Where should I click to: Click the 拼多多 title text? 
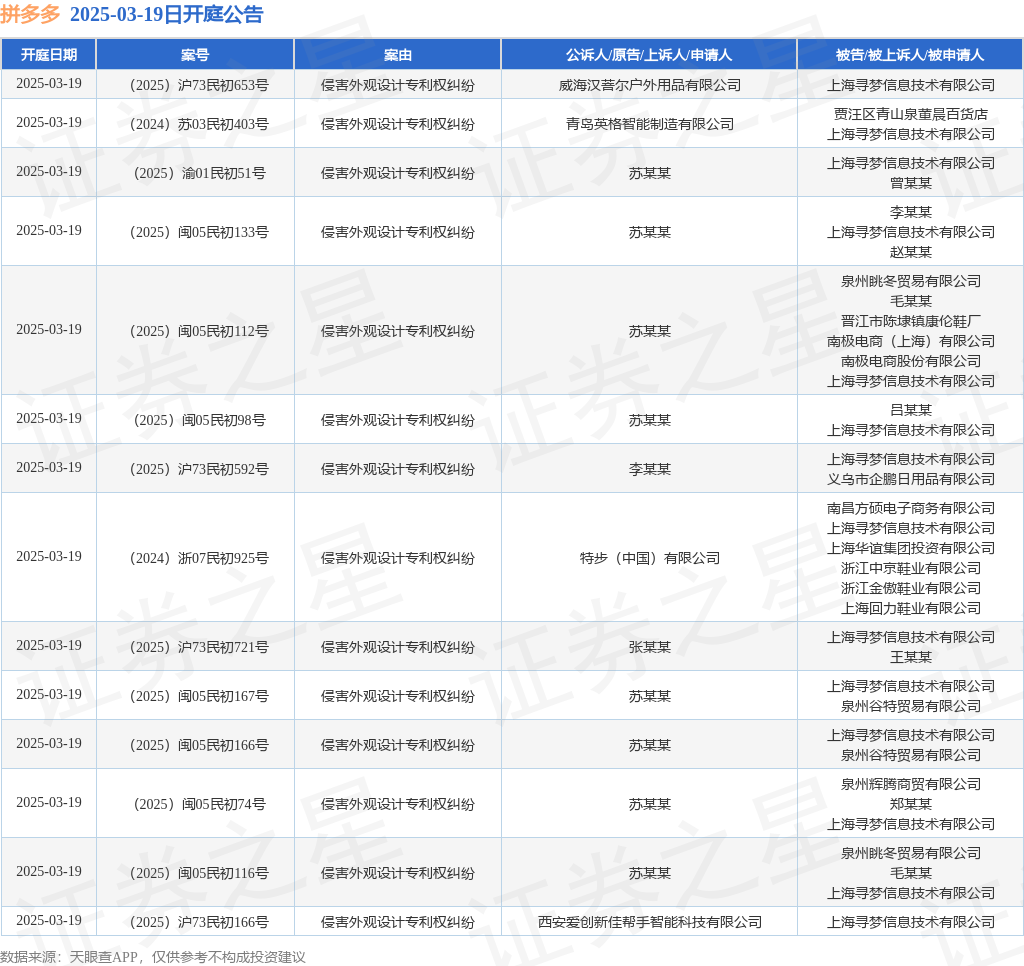(30, 14)
